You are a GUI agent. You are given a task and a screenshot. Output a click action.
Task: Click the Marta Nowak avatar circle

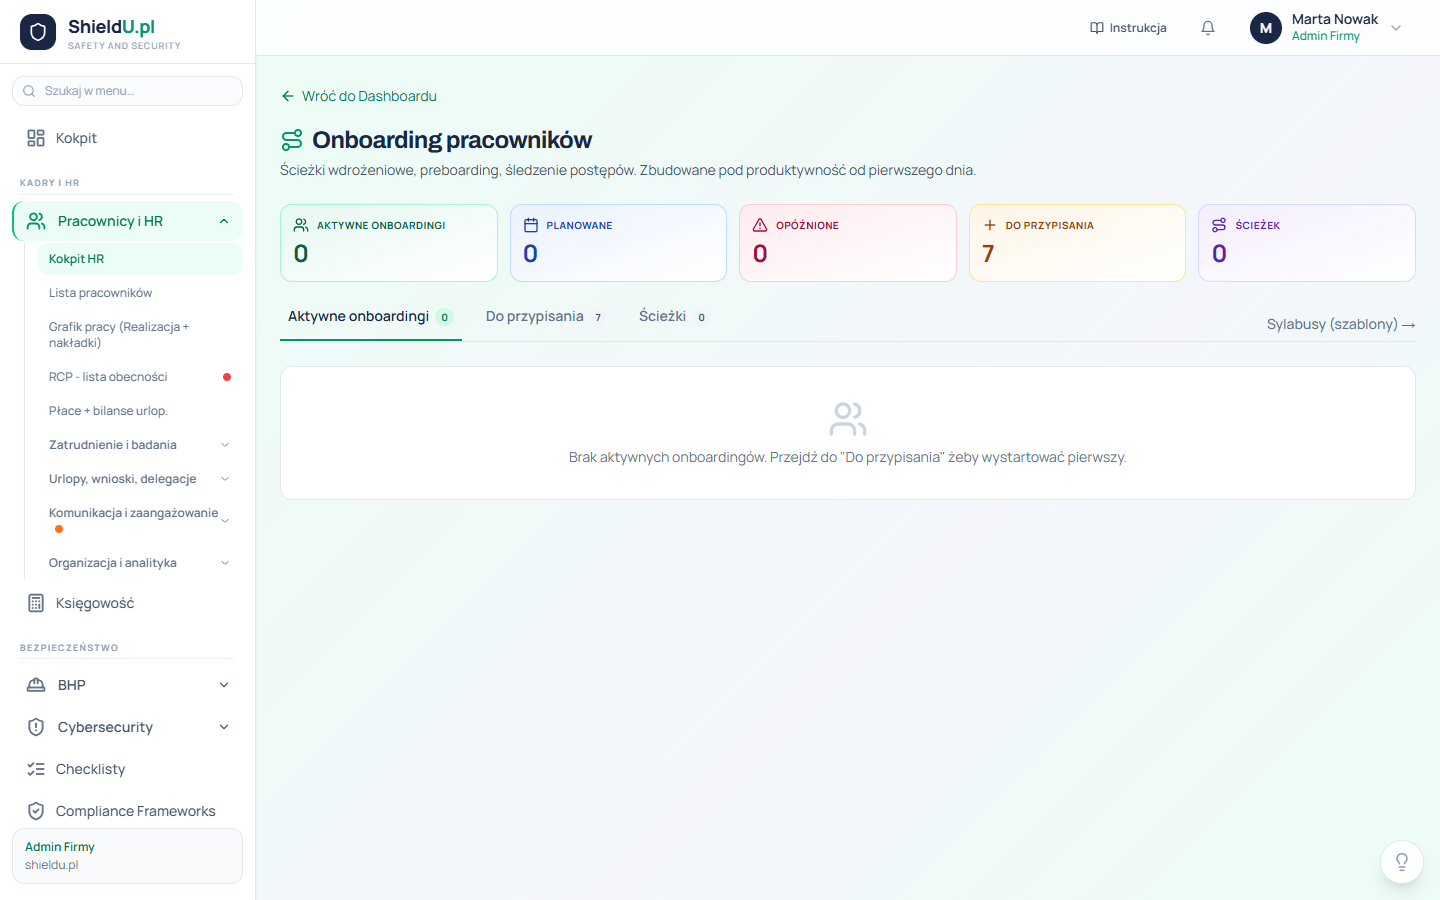tap(1266, 28)
